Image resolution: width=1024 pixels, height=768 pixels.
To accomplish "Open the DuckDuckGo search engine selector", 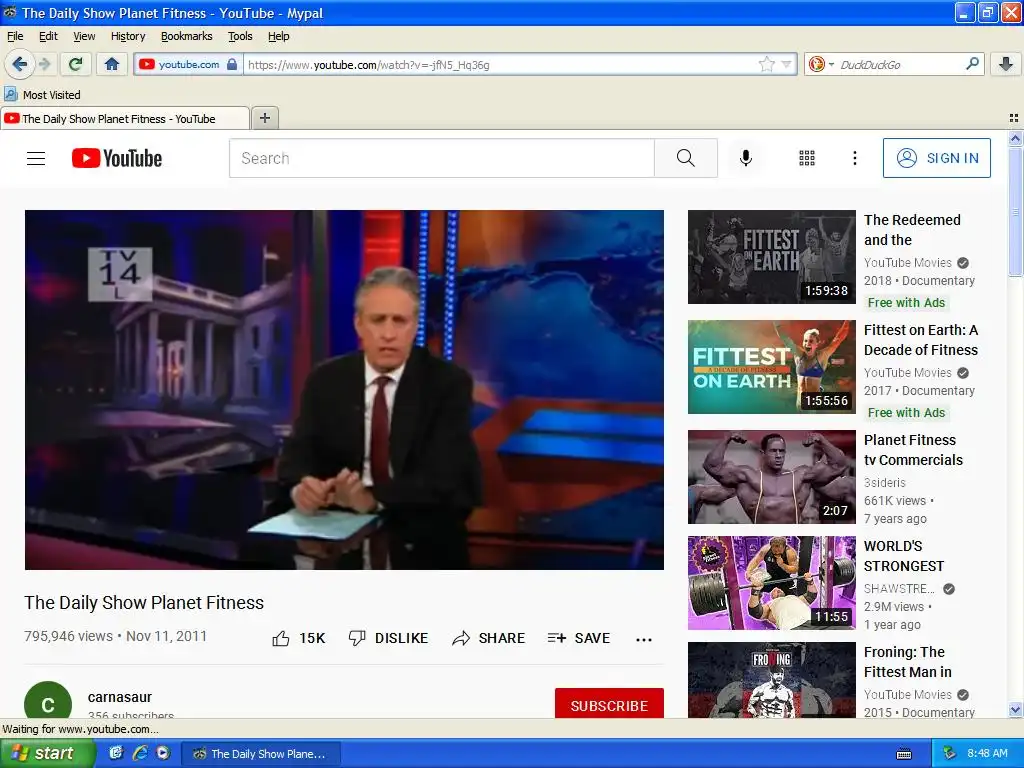I will pyautogui.click(x=820, y=64).
